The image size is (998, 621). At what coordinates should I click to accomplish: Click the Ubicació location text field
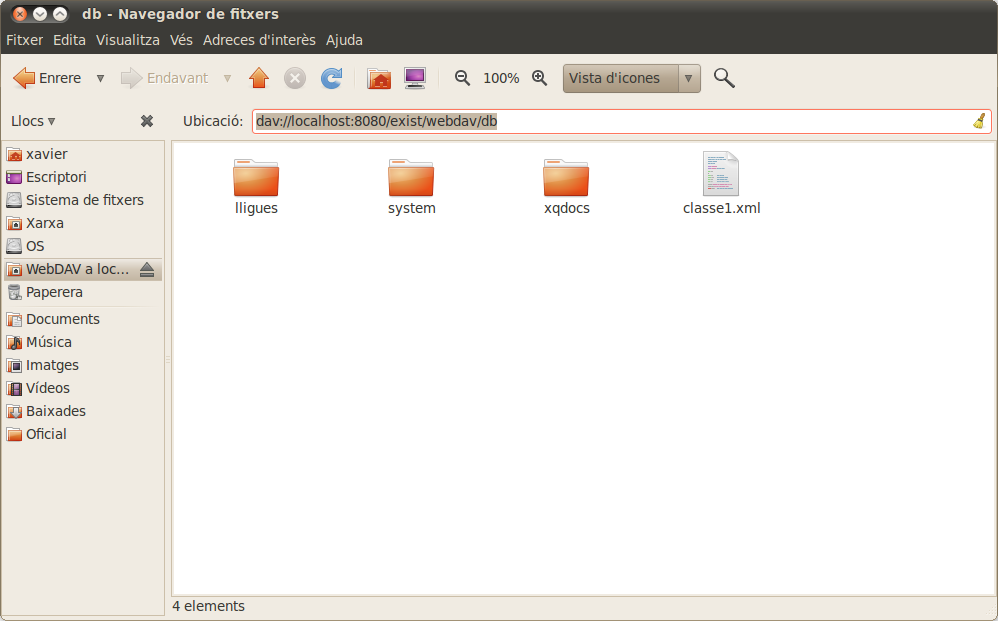(x=620, y=121)
